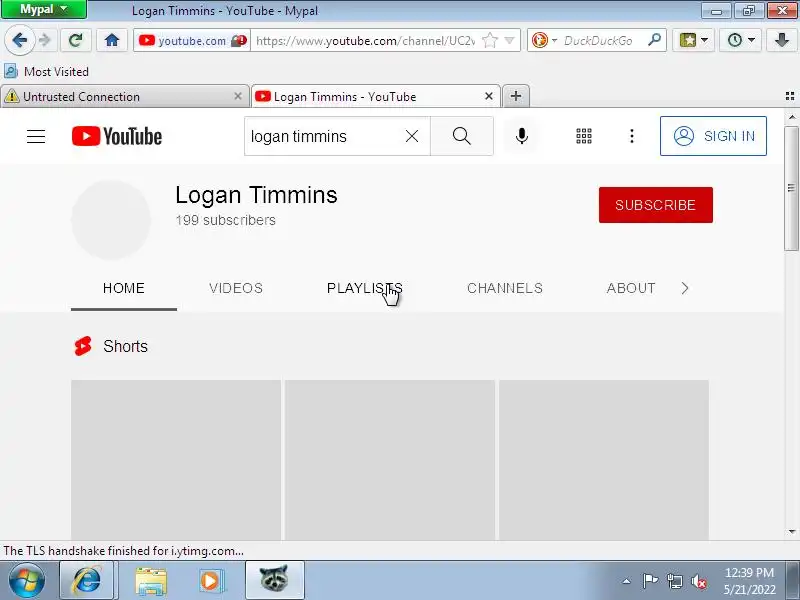Screen dimensions: 800x600
Task: Open the Mypal application menu
Action: coord(44,9)
